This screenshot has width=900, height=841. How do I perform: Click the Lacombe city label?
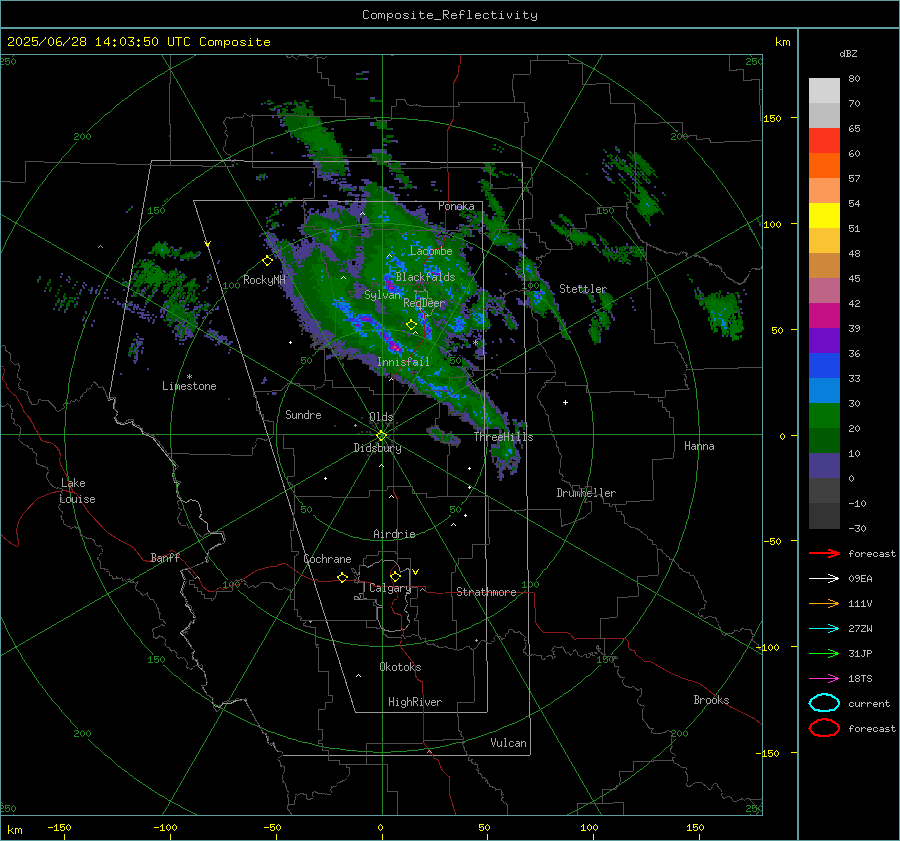[x=431, y=251]
